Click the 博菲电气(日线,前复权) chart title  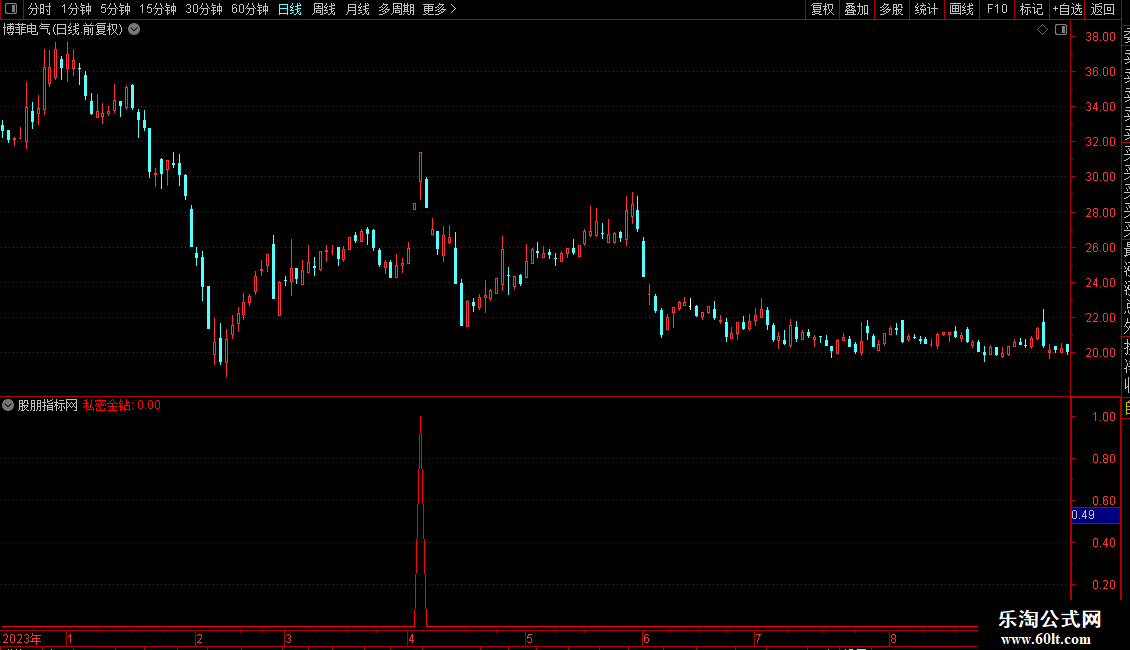(63, 30)
